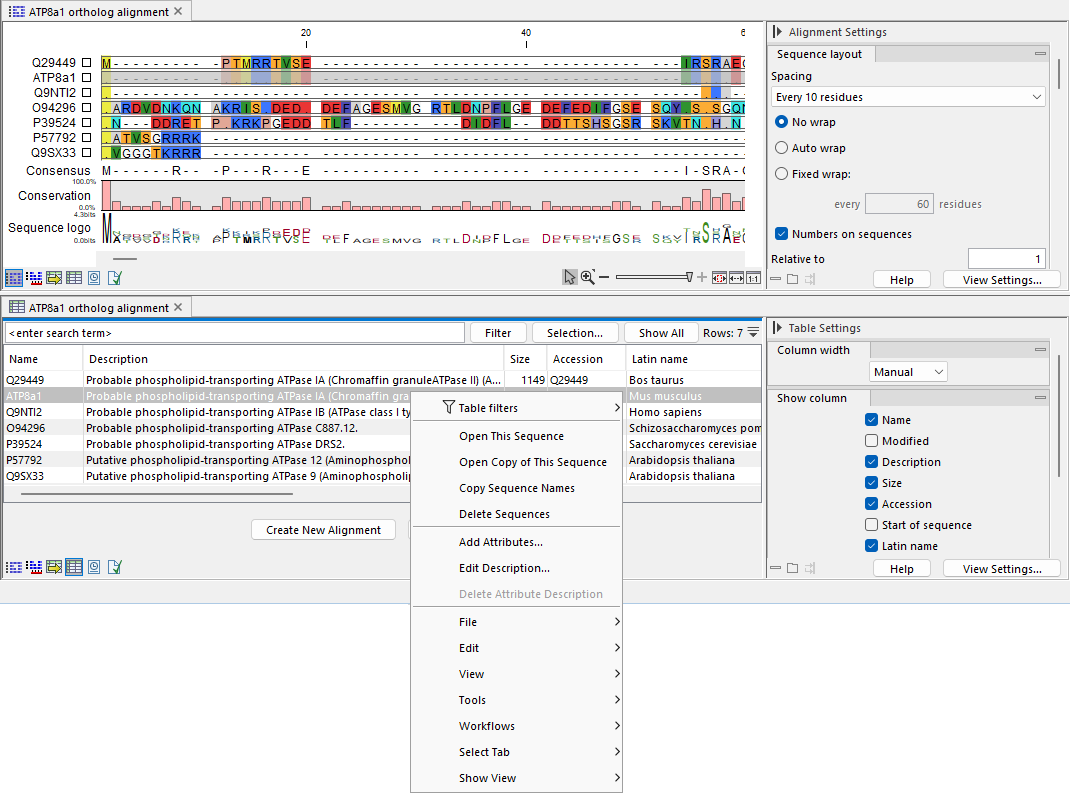The width and height of the screenshot is (1070, 797).
Task: Close upper ATP8a1 ortholog alignment tab
Action: pyautogui.click(x=178, y=11)
